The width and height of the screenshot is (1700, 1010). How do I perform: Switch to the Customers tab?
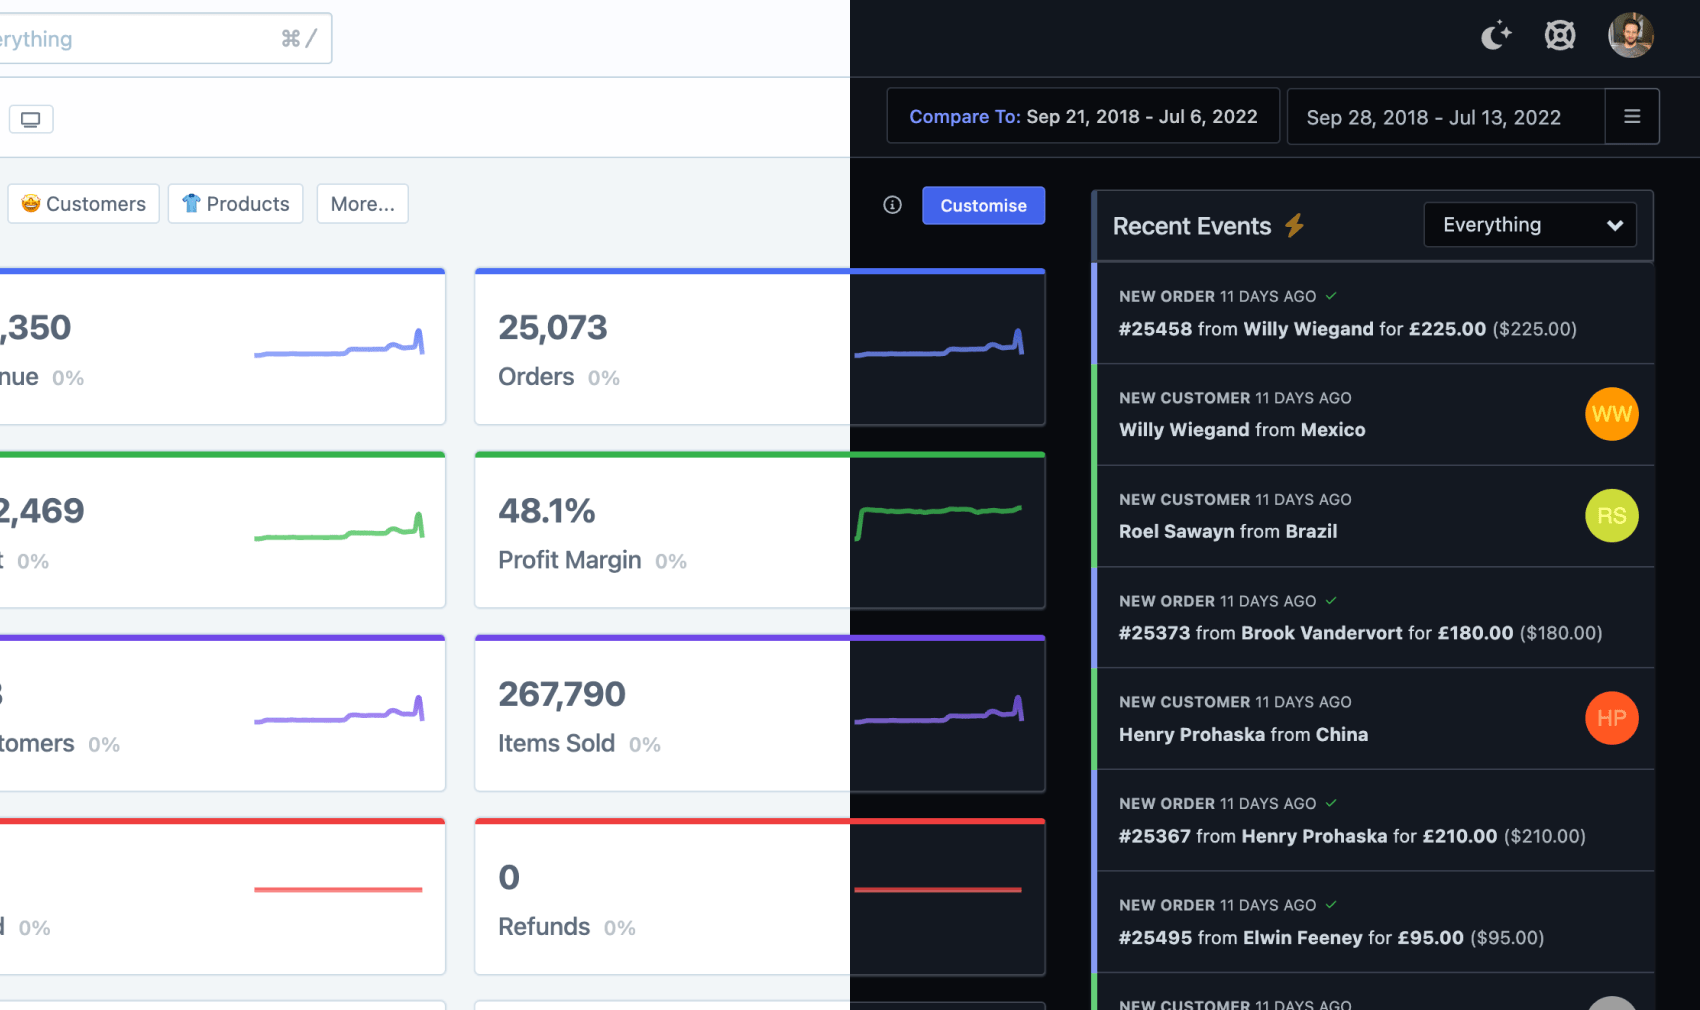pos(84,204)
